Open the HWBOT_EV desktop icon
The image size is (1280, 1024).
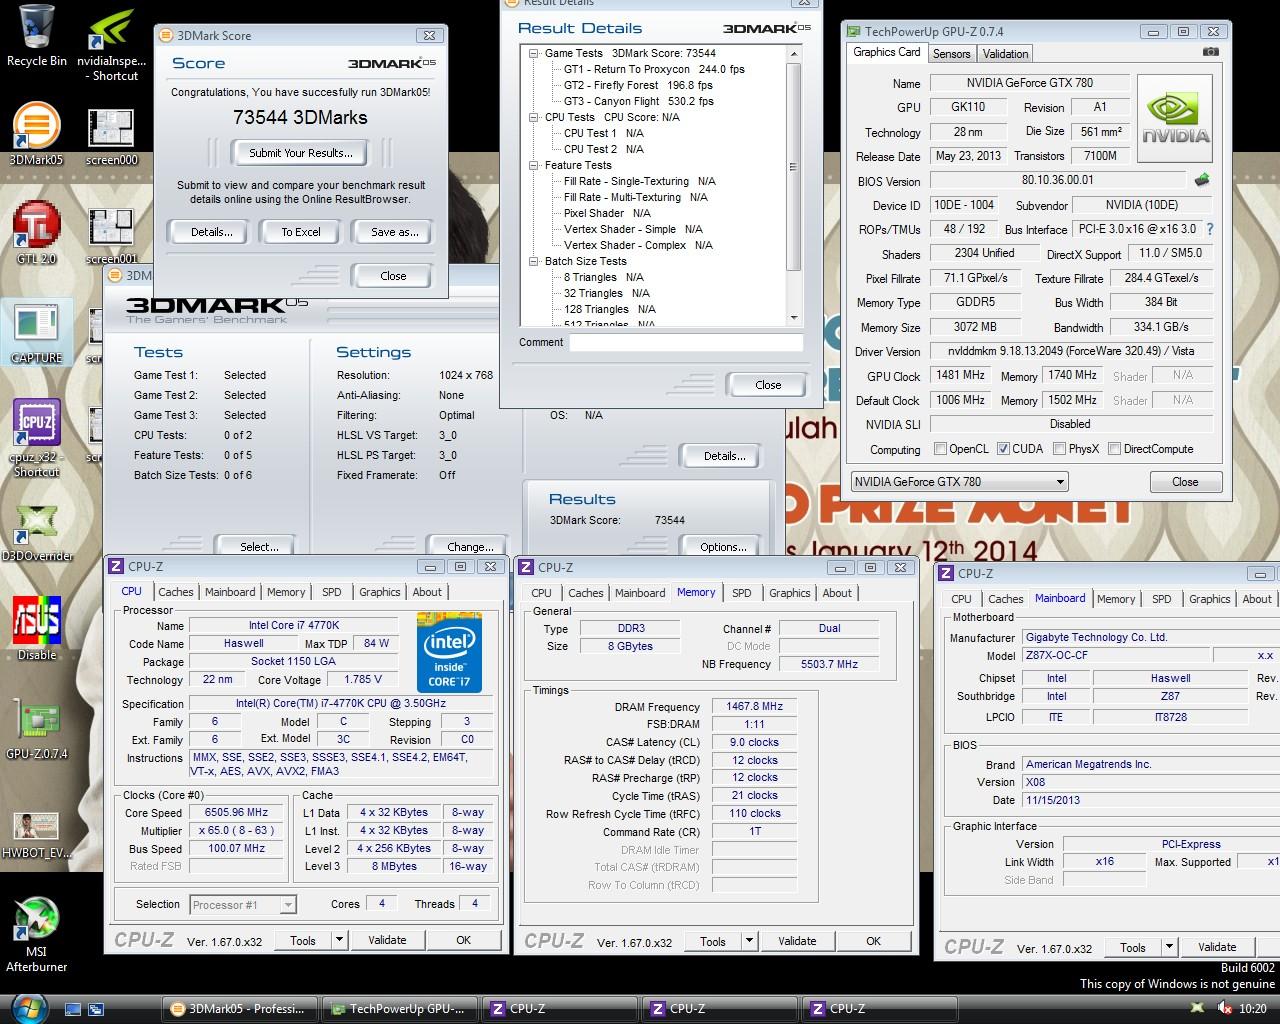coord(37,837)
